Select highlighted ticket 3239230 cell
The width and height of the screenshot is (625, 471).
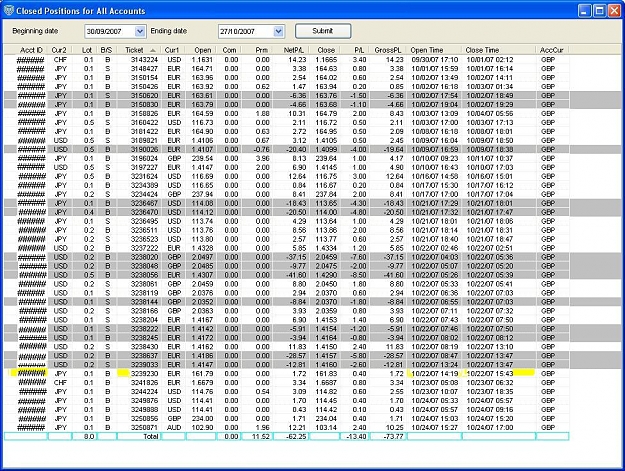144,373
